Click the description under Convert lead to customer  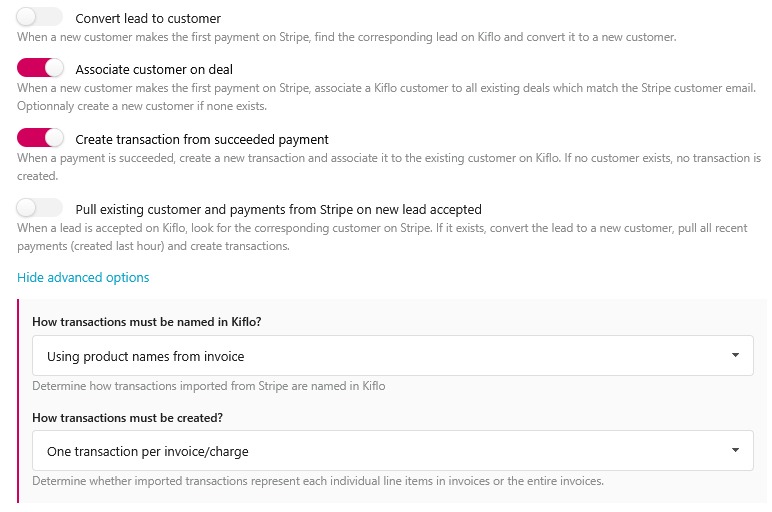coord(346,37)
